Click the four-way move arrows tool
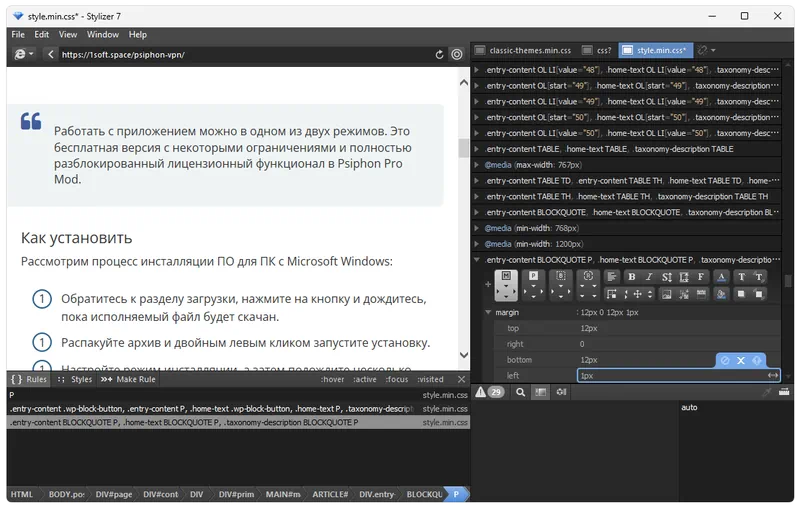Viewport: 800px width, 508px height. pyautogui.click(x=637, y=294)
